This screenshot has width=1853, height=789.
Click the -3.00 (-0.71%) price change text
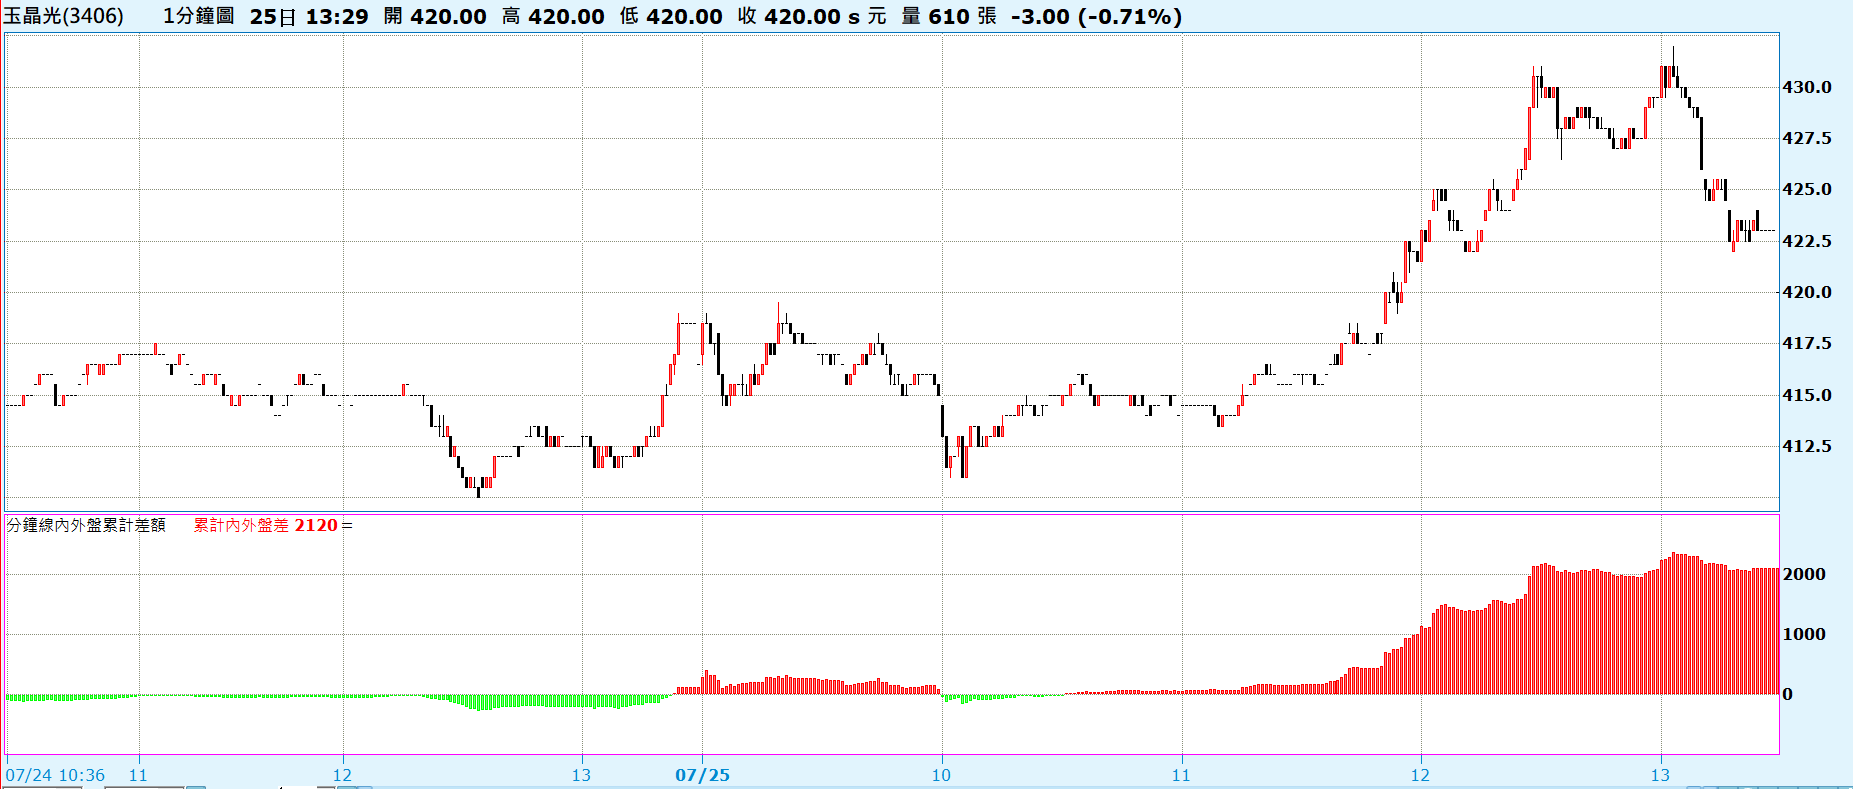coord(1096,17)
